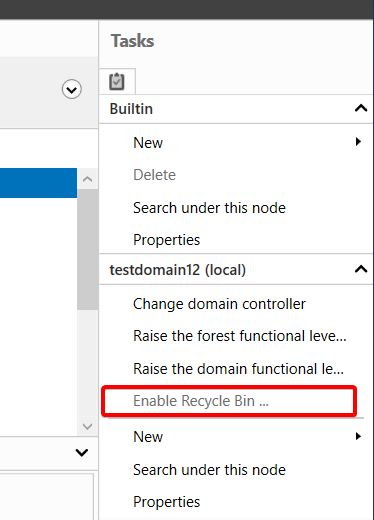Viewport: 374px width, 520px height.
Task: Choose Search under this node for Builtin
Action: 209,208
